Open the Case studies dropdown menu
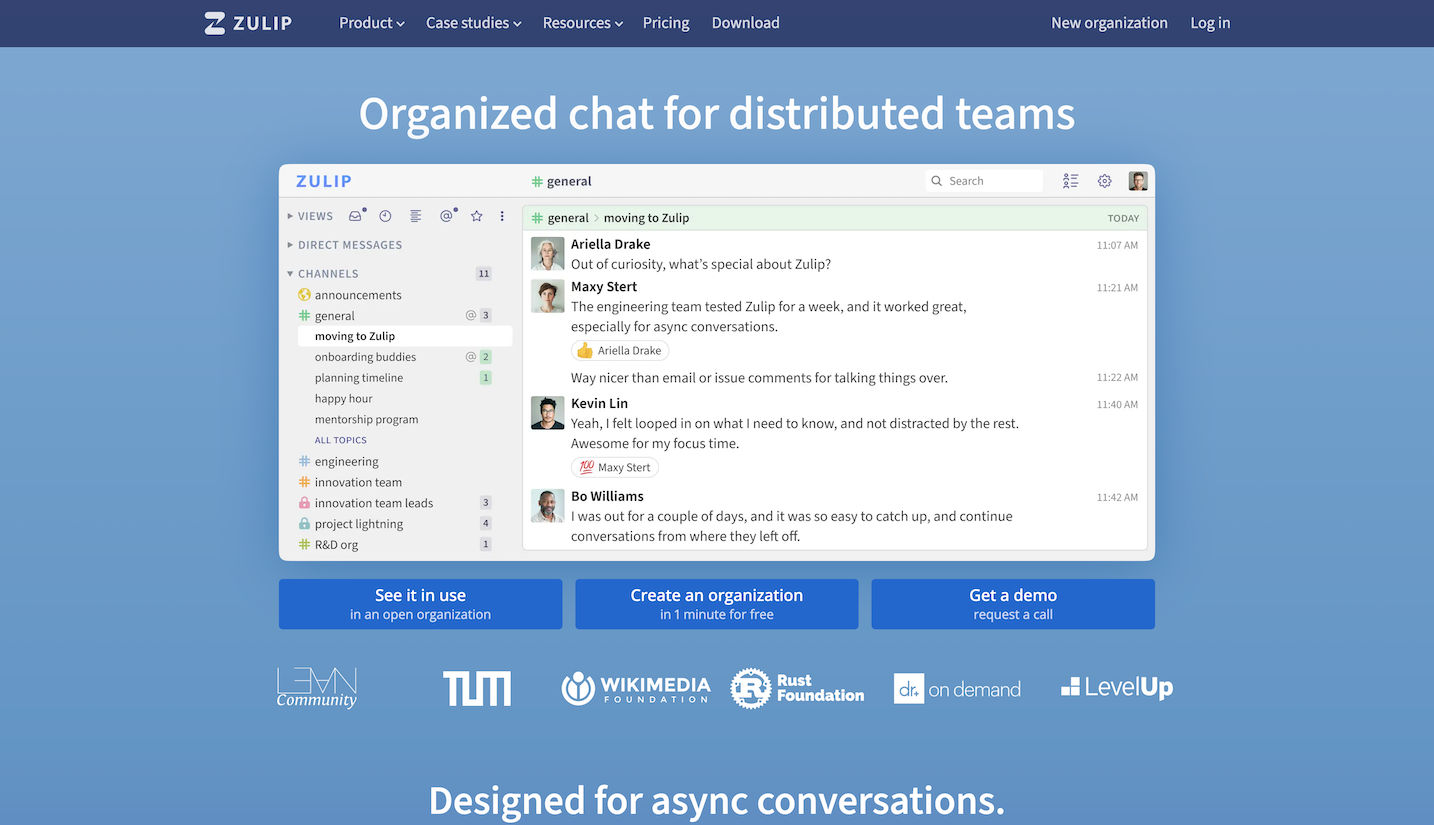This screenshot has height=825, width=1434. (x=474, y=23)
